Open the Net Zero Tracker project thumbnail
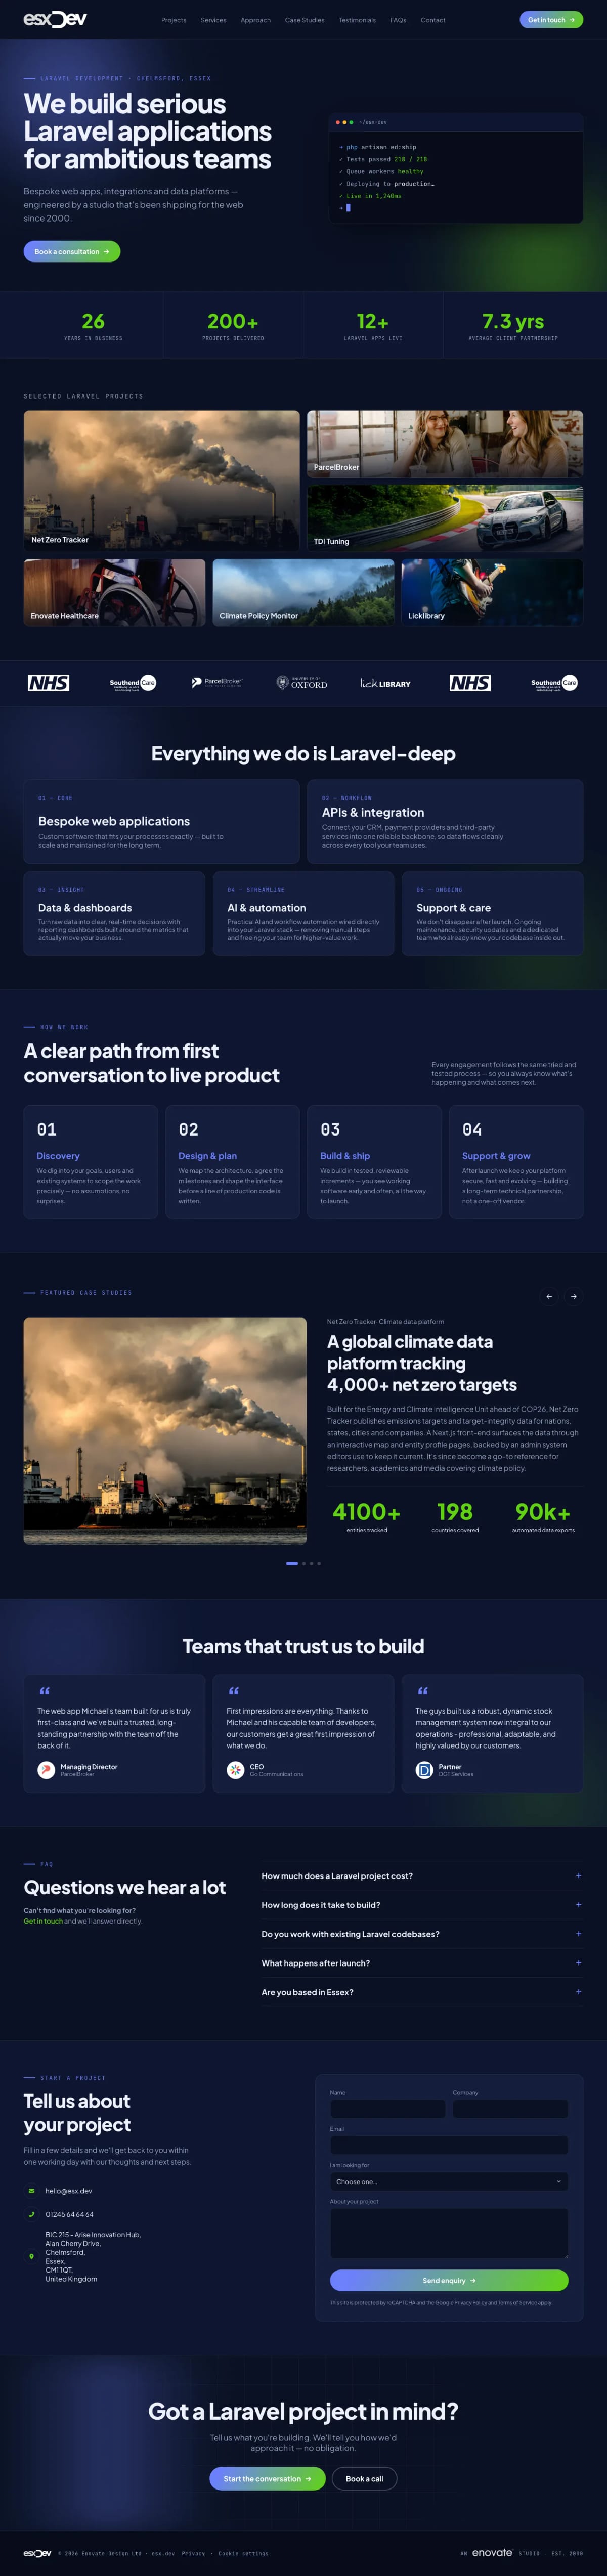The image size is (607, 2576). tap(162, 480)
